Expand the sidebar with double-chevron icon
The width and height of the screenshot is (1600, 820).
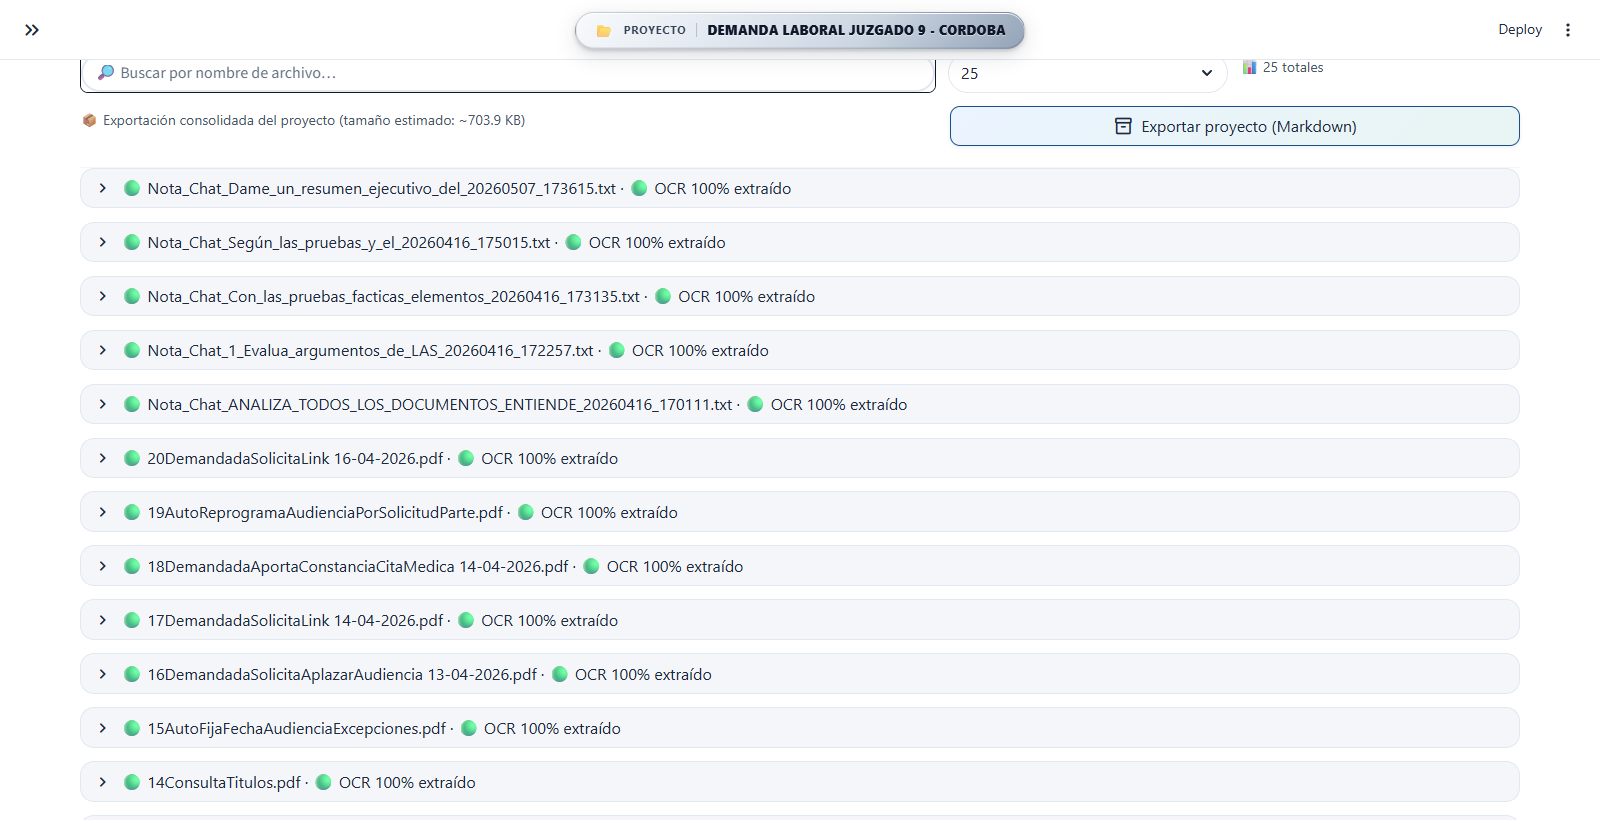point(32,30)
